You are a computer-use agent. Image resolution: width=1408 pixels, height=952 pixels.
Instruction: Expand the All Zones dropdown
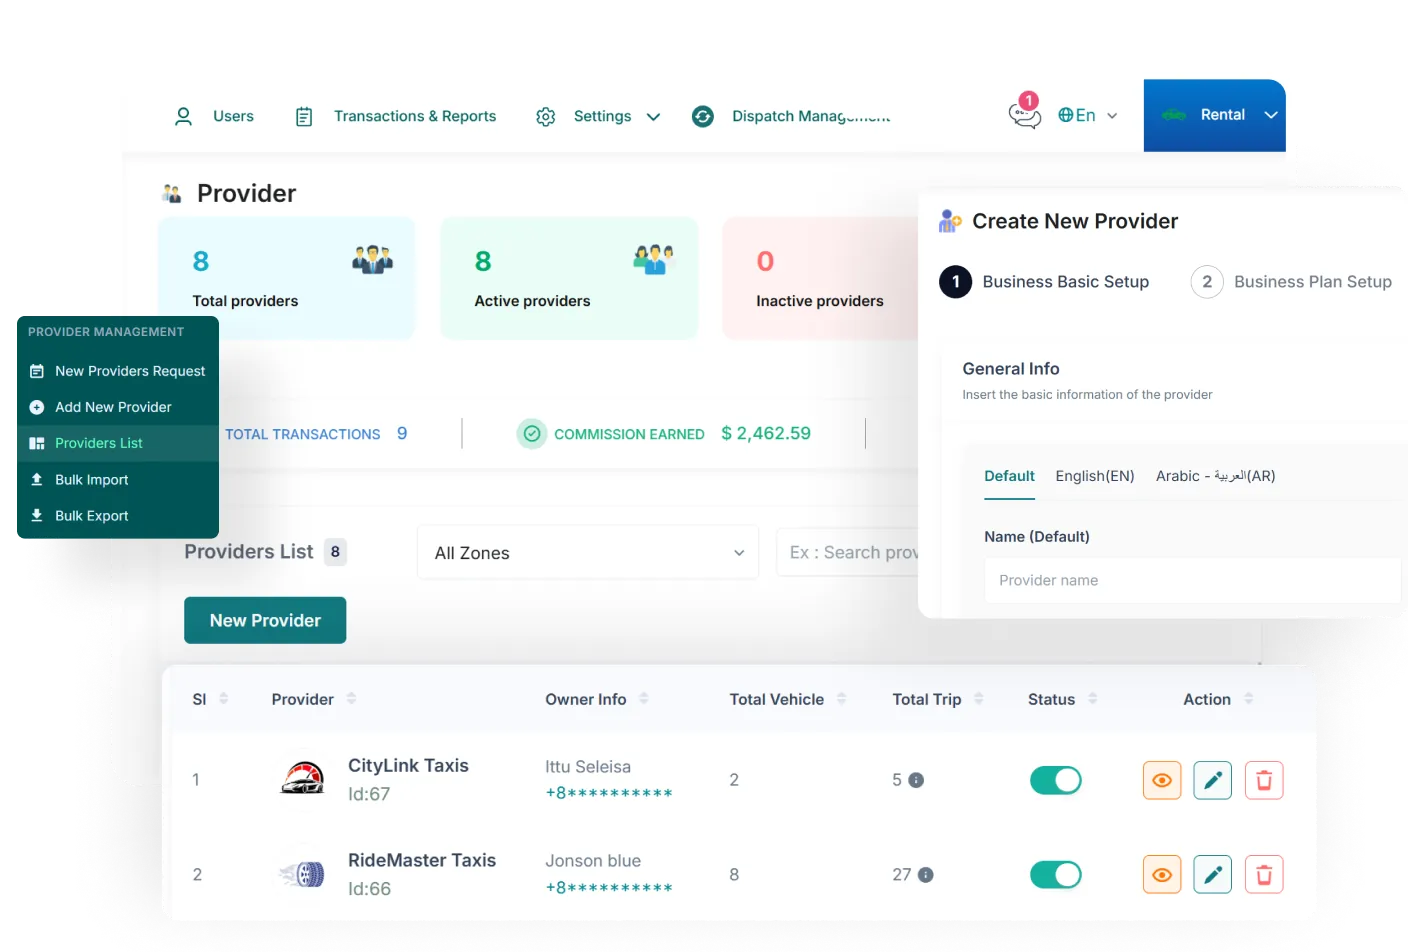(587, 553)
